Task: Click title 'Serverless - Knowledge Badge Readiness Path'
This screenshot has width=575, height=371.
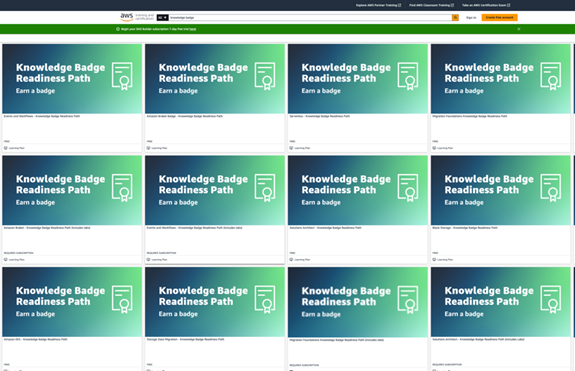Action: pyautogui.click(x=319, y=116)
